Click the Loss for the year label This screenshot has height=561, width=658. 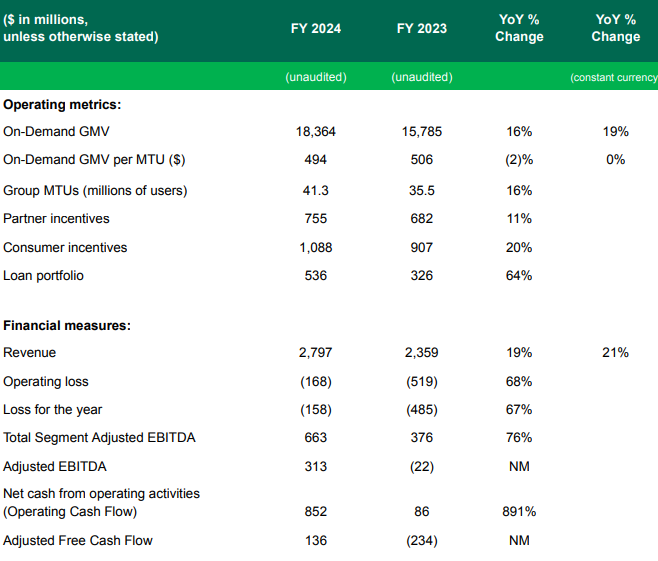[53, 409]
